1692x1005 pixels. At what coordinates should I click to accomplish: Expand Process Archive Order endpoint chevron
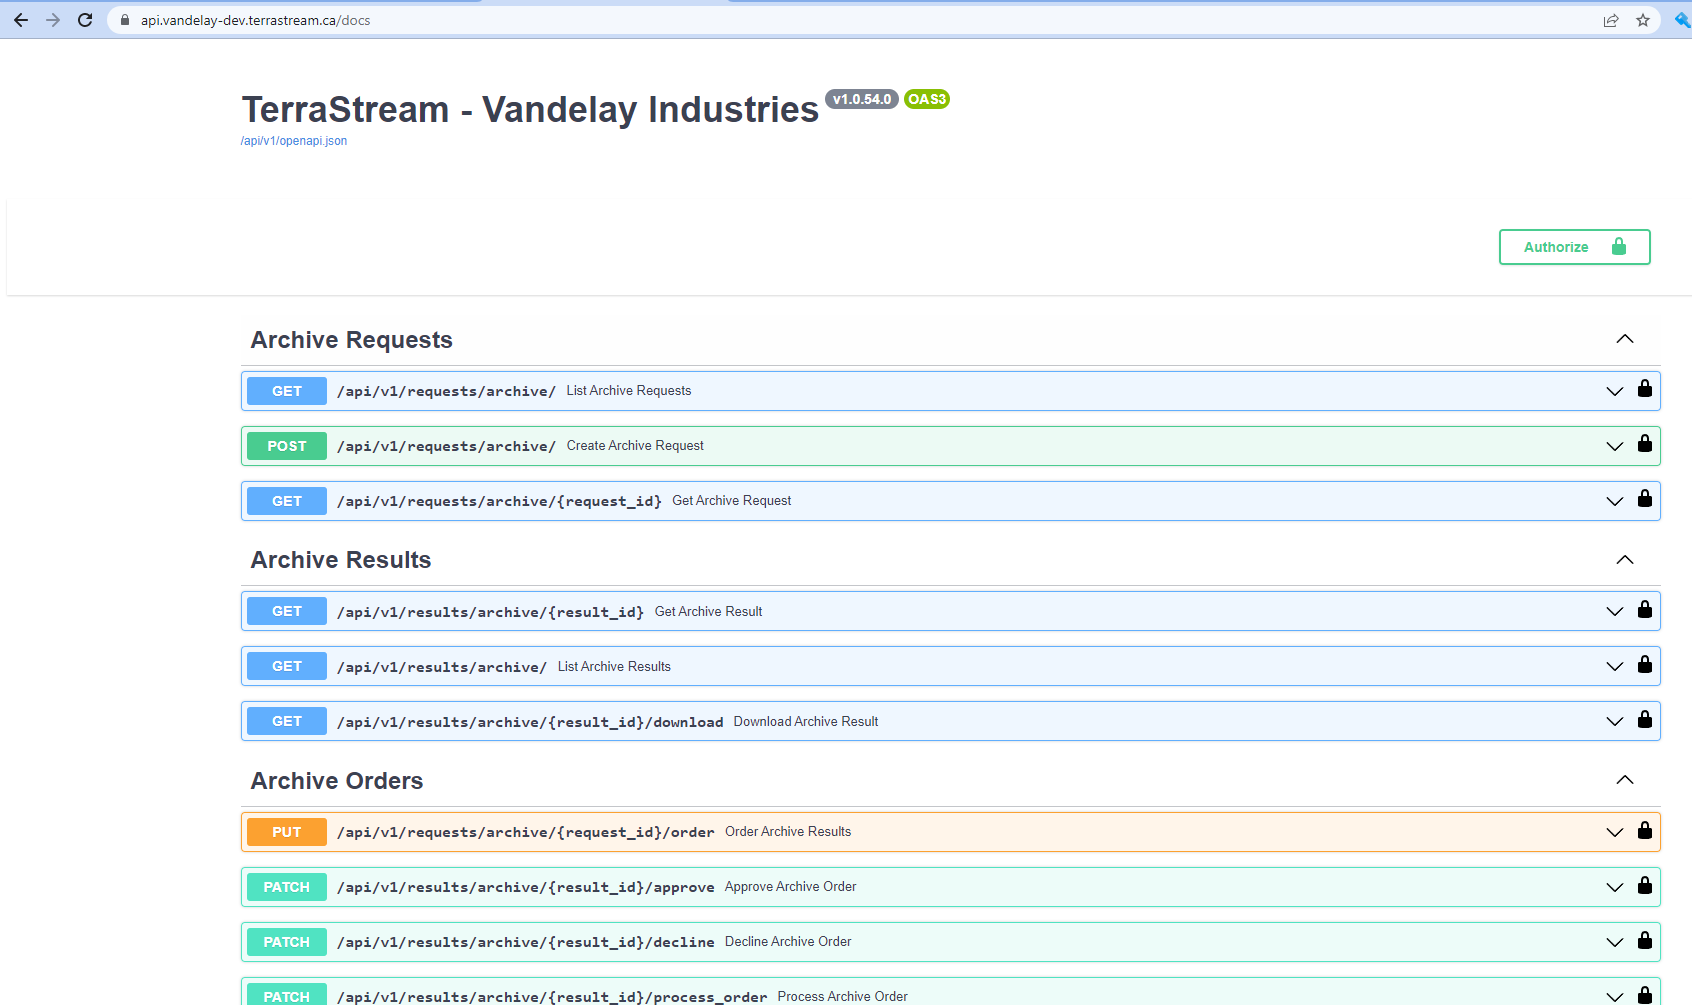[1615, 997]
